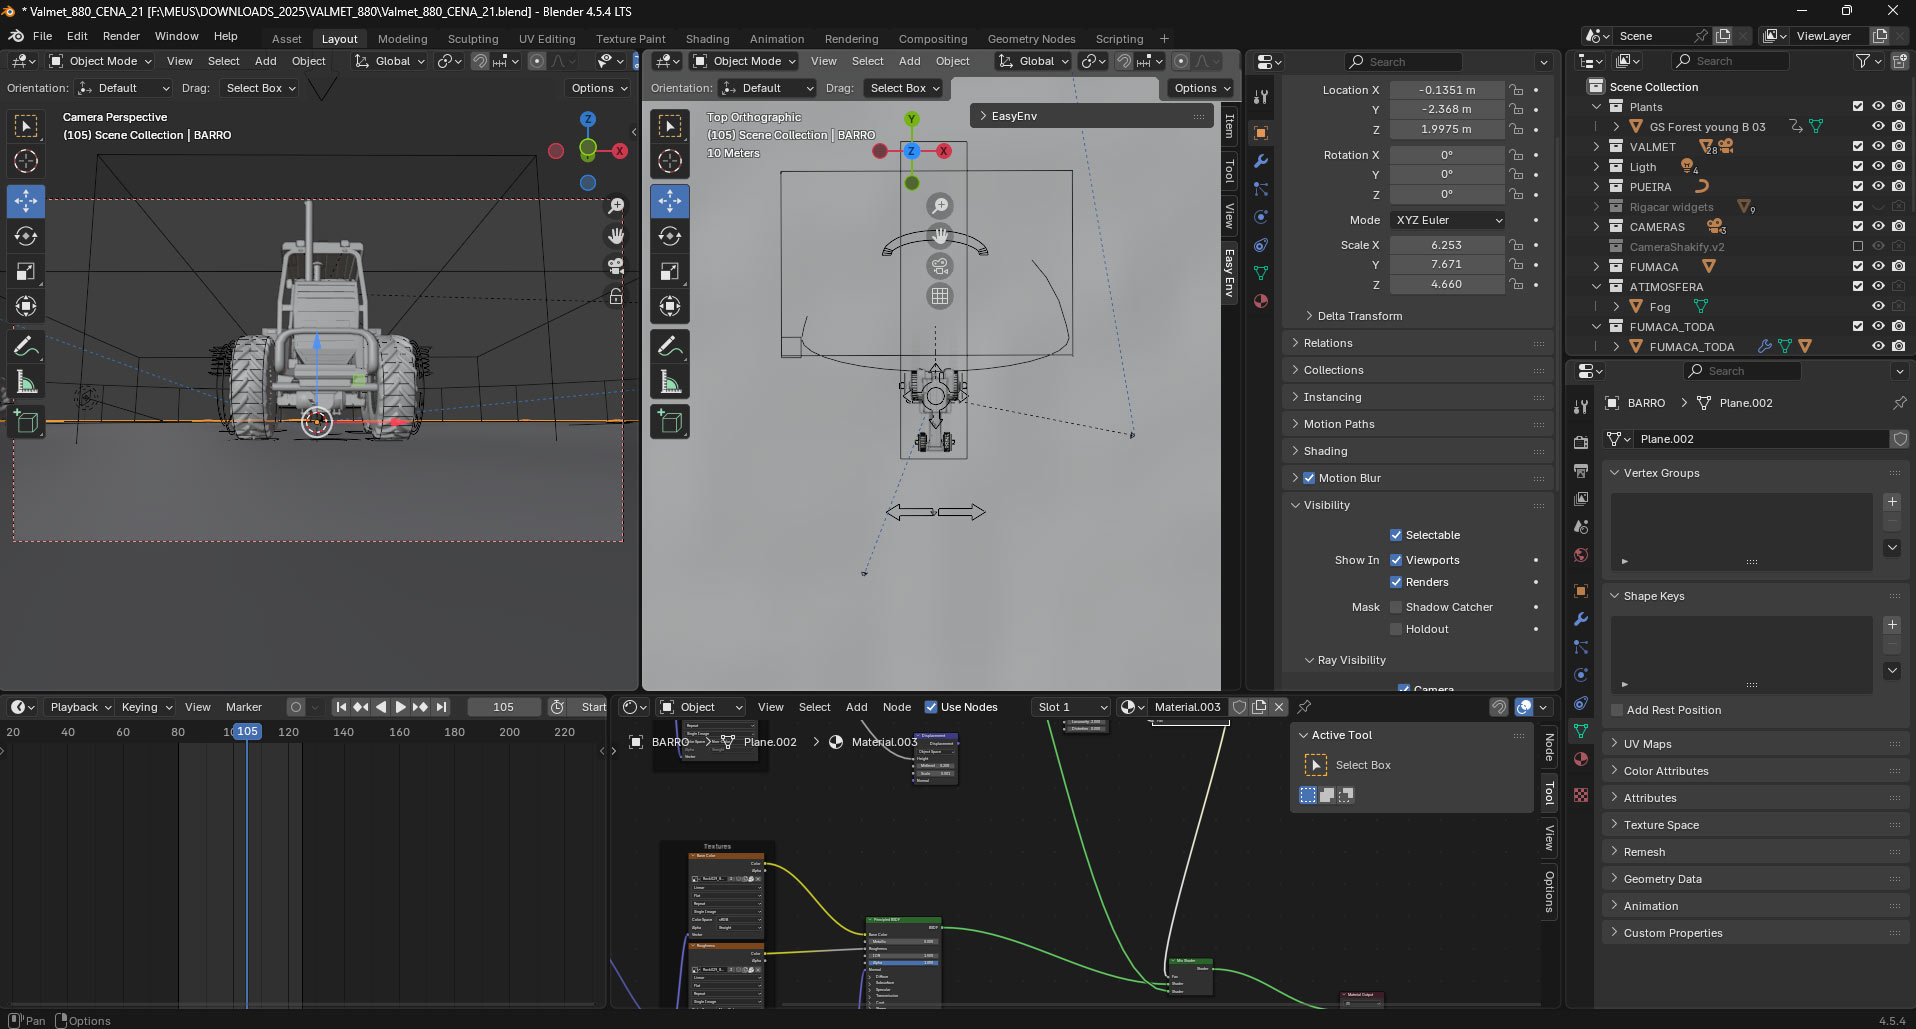The image size is (1916, 1029).
Task: Click zoom magnifier icon in top orthographic viewport
Action: (x=940, y=206)
